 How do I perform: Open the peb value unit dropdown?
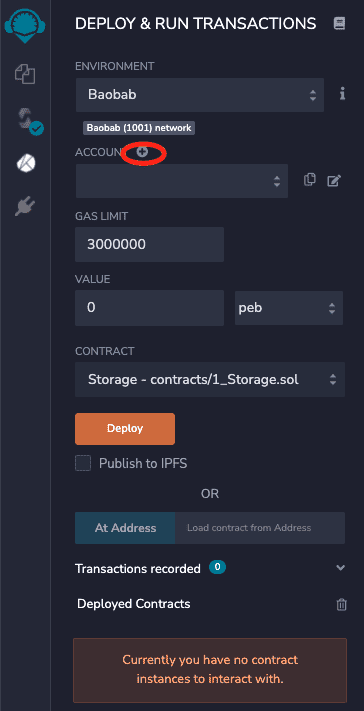[x=289, y=308]
